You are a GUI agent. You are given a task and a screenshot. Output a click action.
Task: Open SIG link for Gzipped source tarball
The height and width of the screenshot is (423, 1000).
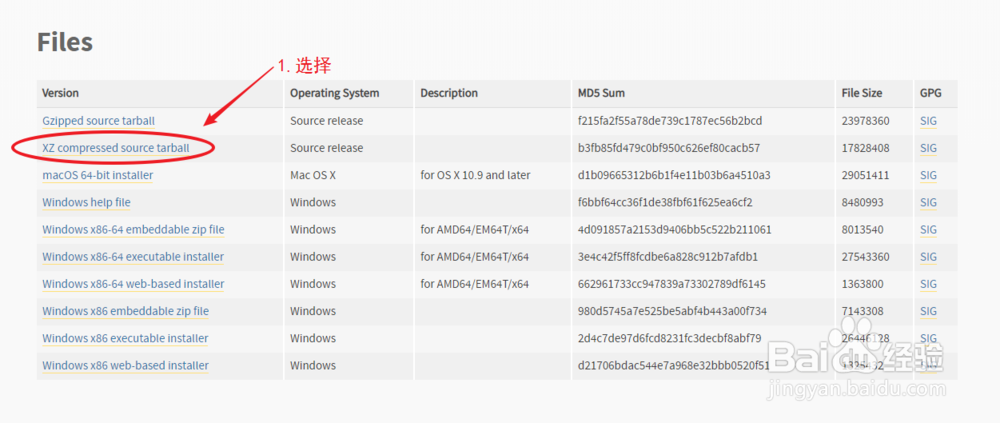pyautogui.click(x=928, y=121)
